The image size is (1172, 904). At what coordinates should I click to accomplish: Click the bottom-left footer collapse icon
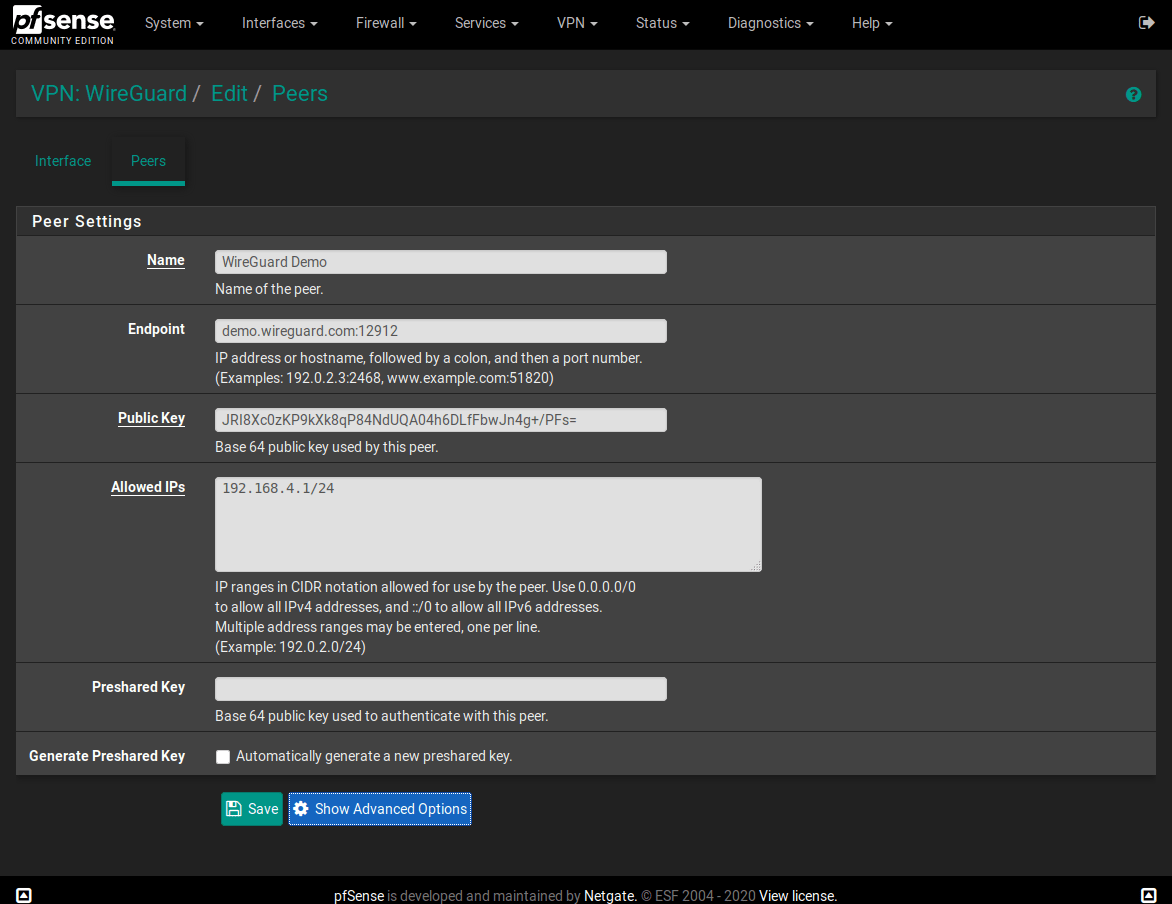[25, 895]
